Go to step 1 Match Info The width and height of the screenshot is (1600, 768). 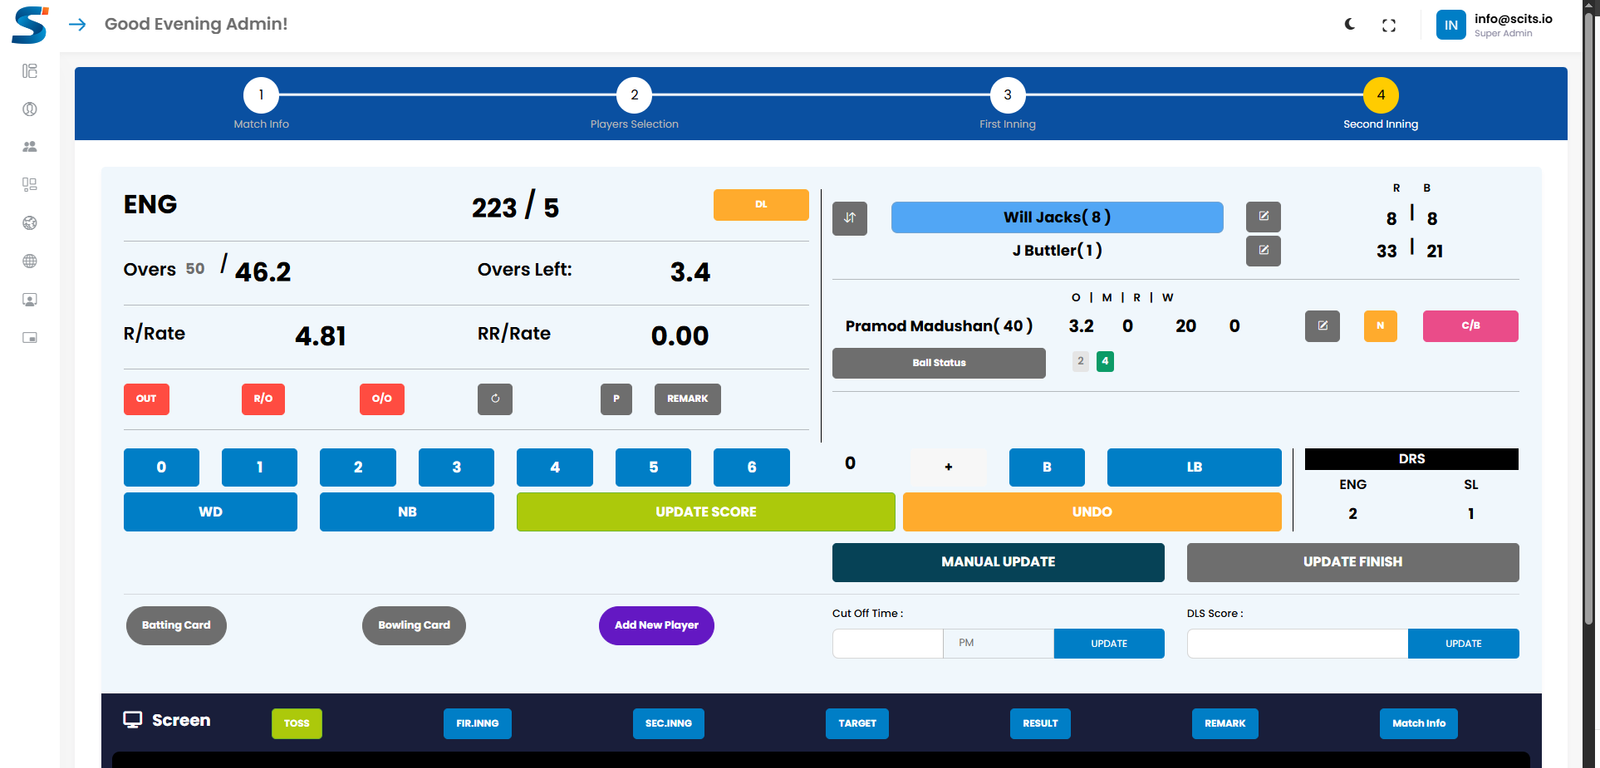261,96
